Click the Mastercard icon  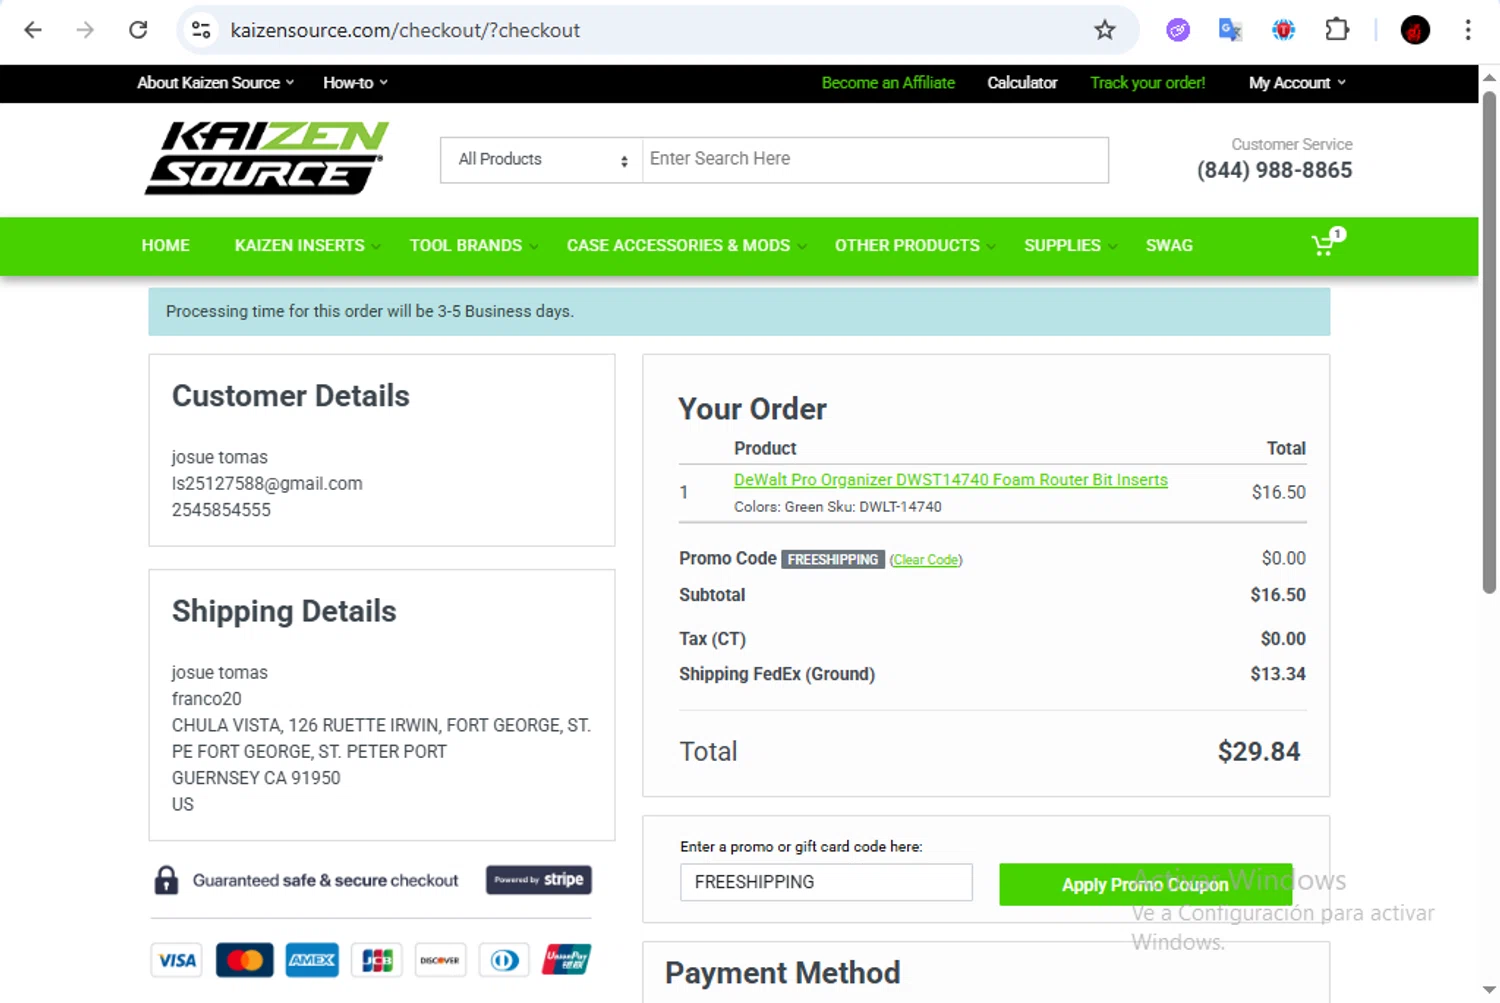coord(244,960)
